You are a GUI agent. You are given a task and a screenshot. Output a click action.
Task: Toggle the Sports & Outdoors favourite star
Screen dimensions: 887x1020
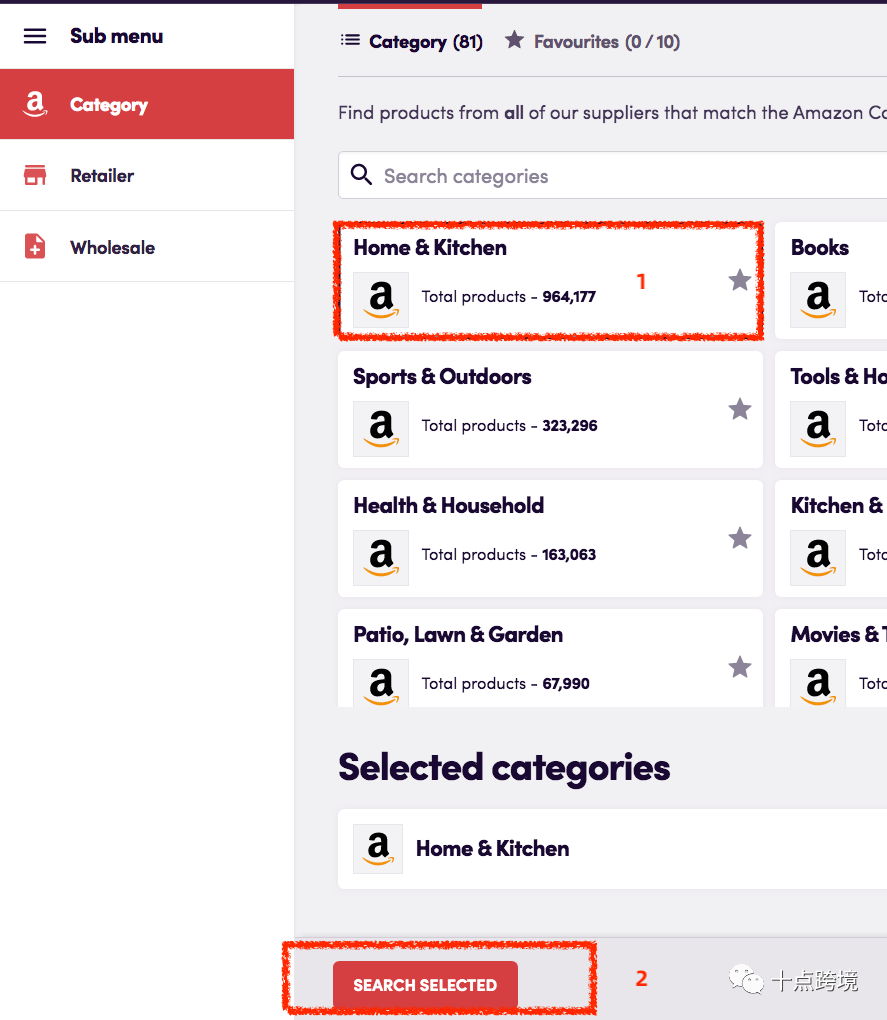[x=740, y=409]
